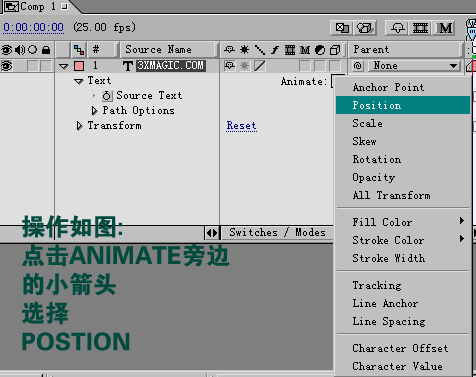Choose Rotation from Animate menu
The width and height of the screenshot is (476, 377).
[403, 159]
